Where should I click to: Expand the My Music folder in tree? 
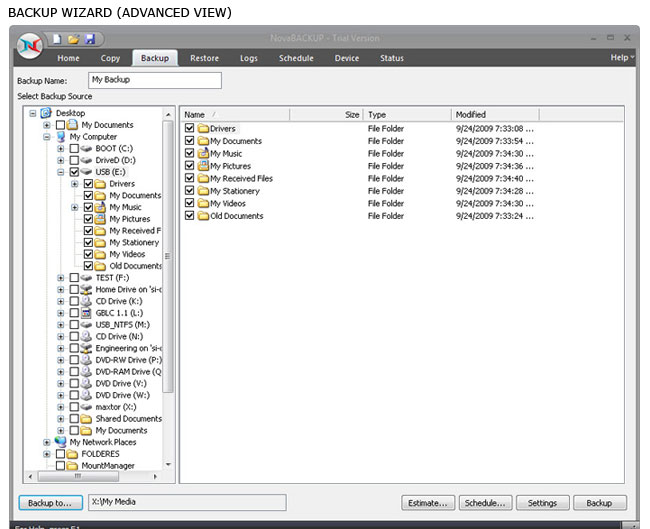[75, 207]
